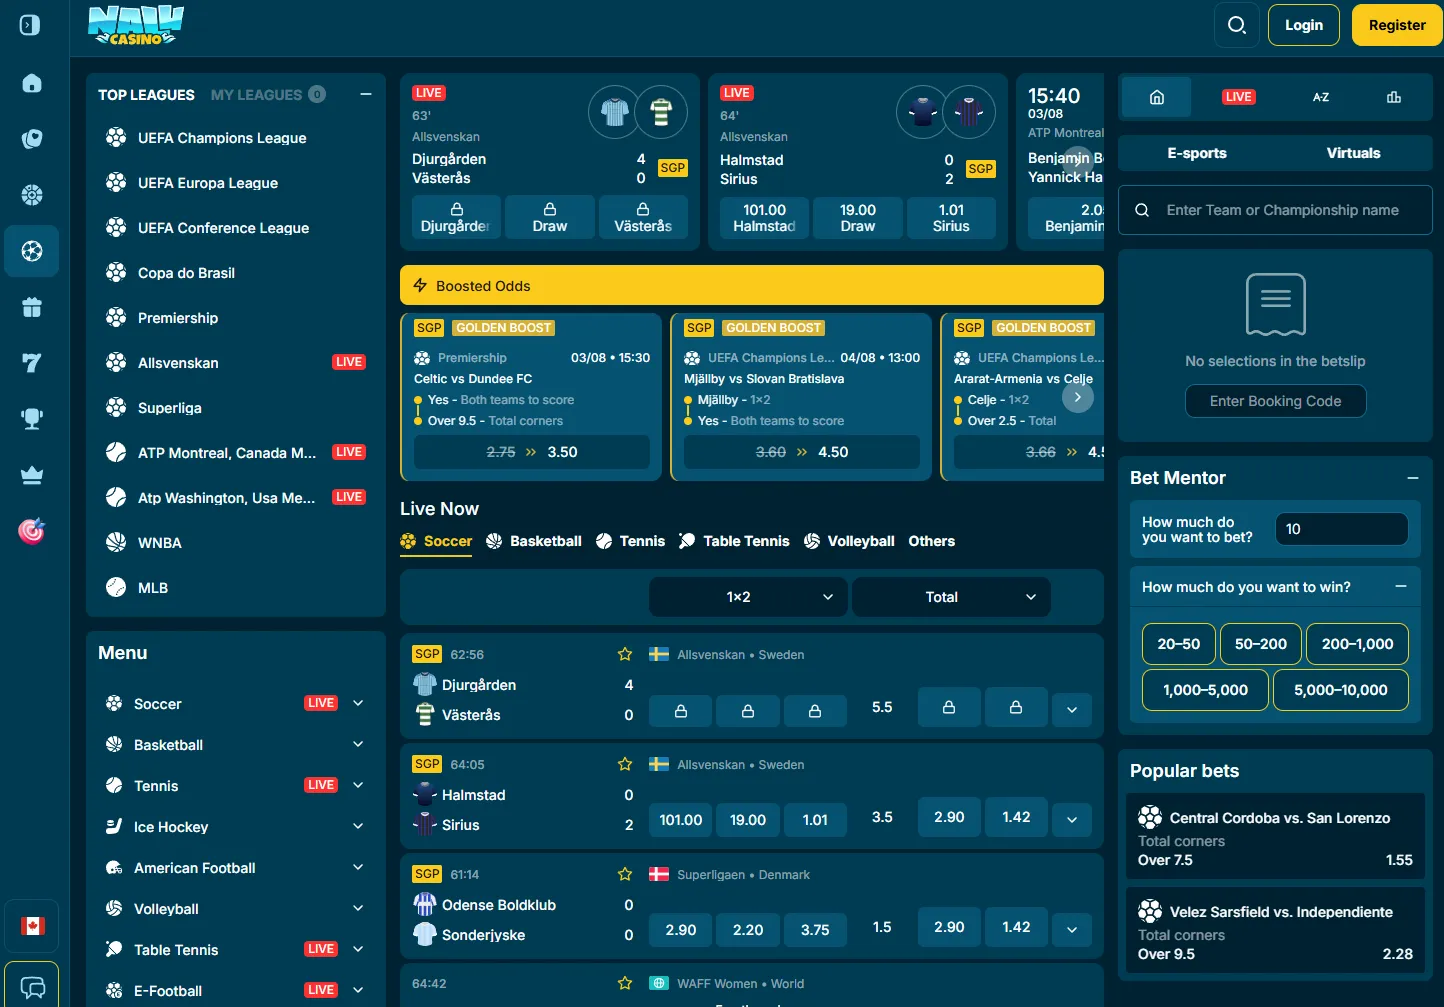1444x1007 pixels.
Task: Switch to the MY LEAGUES tab
Action: [267, 95]
